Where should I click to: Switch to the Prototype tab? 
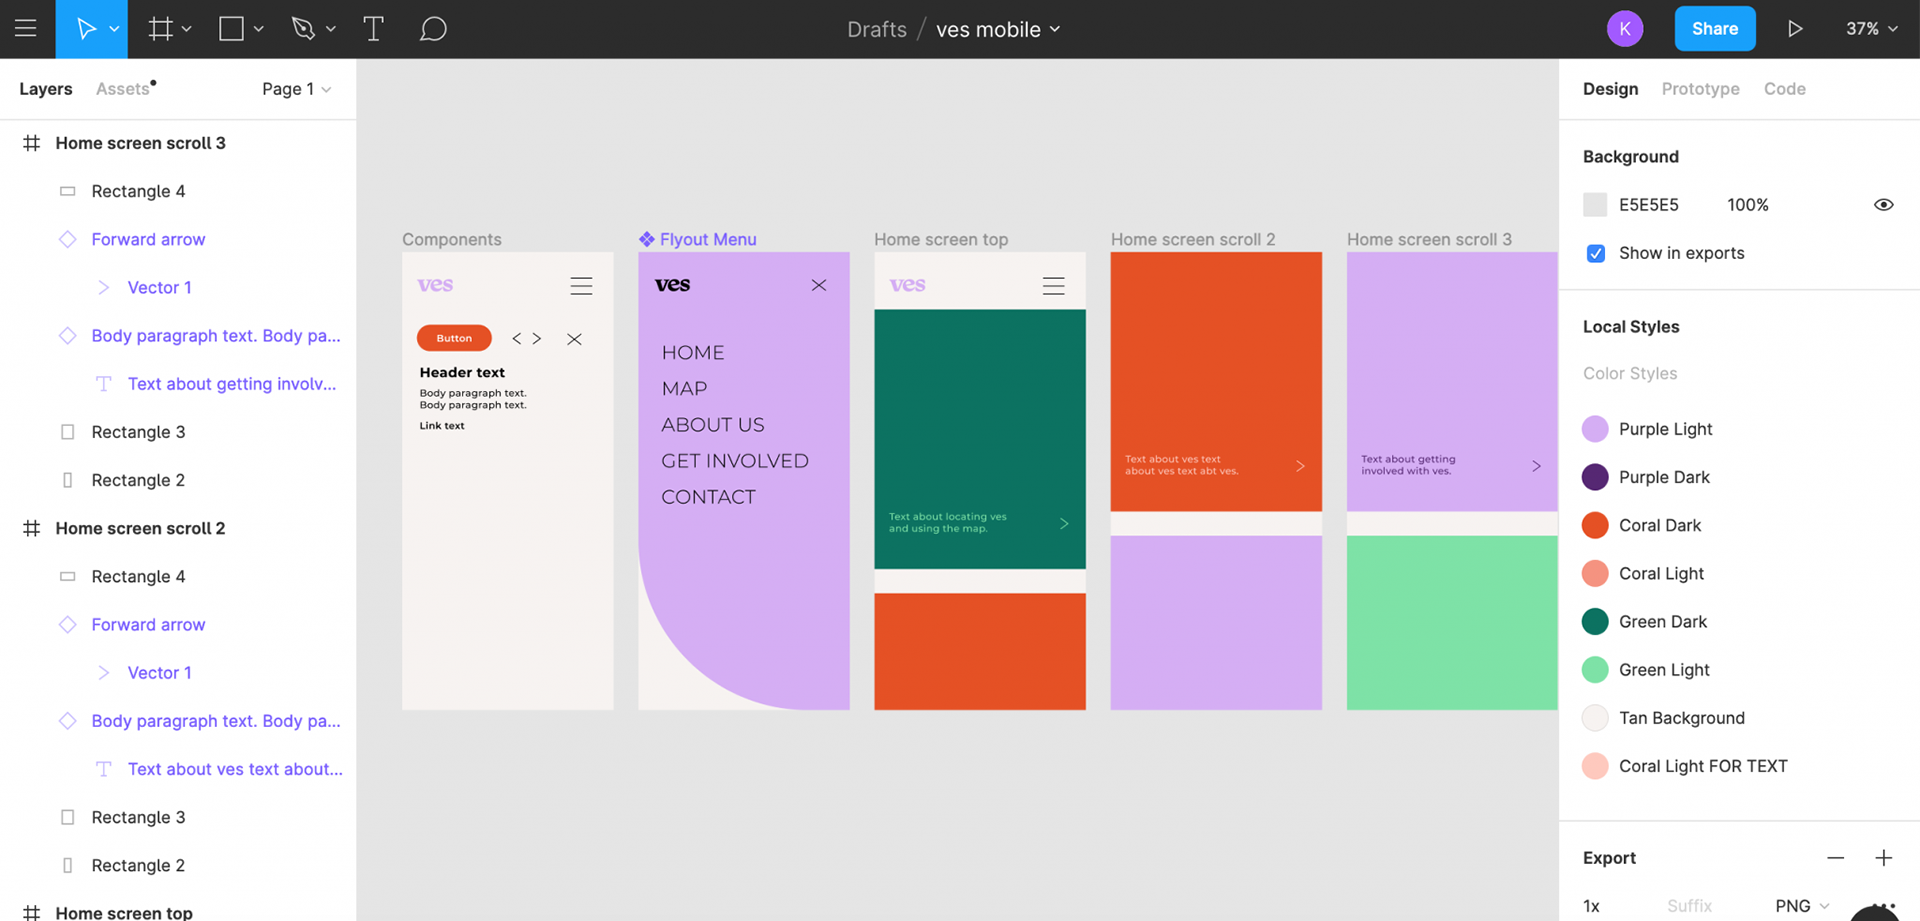1700,89
